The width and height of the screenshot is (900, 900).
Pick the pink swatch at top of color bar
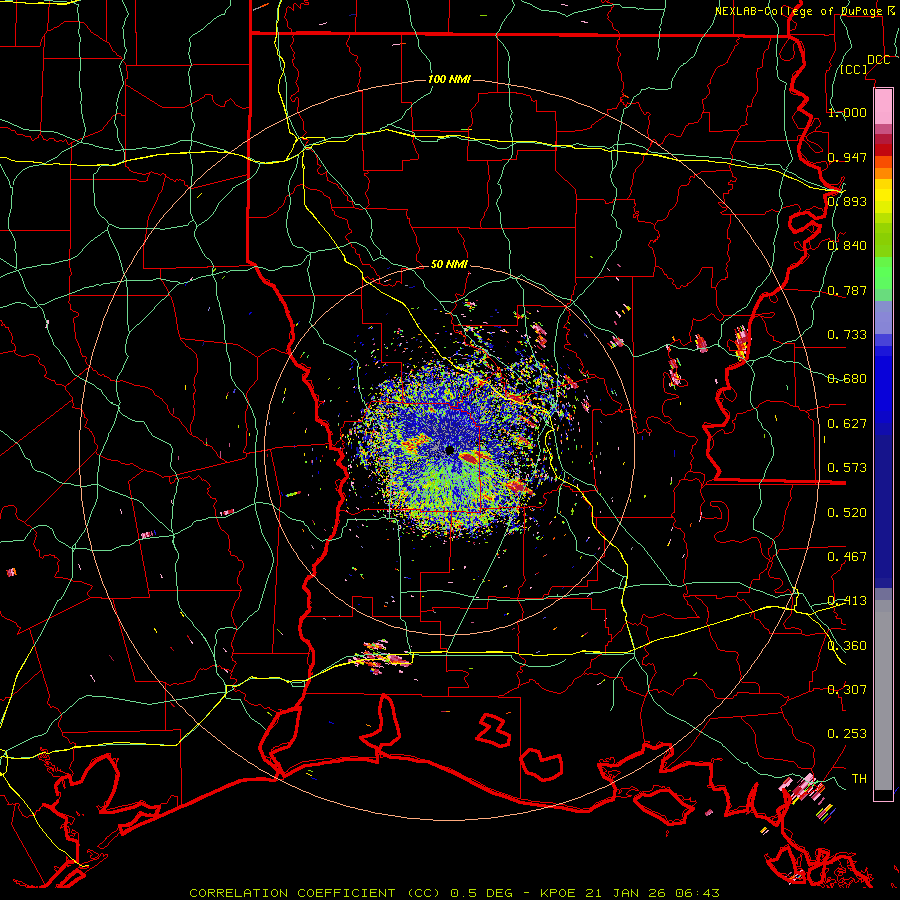(x=883, y=106)
